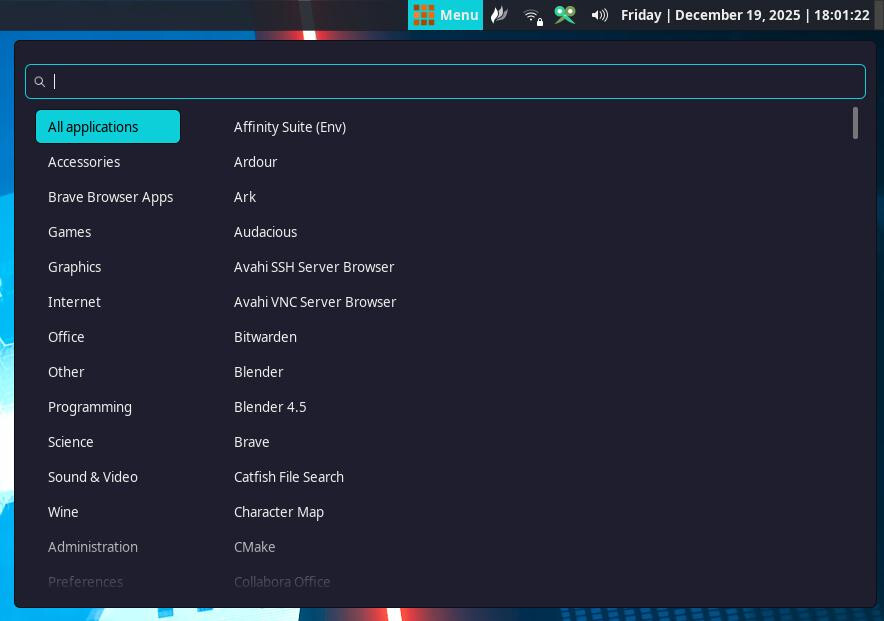Open Catfish File Search
Screen dimensions: 884x621
tap(289, 477)
